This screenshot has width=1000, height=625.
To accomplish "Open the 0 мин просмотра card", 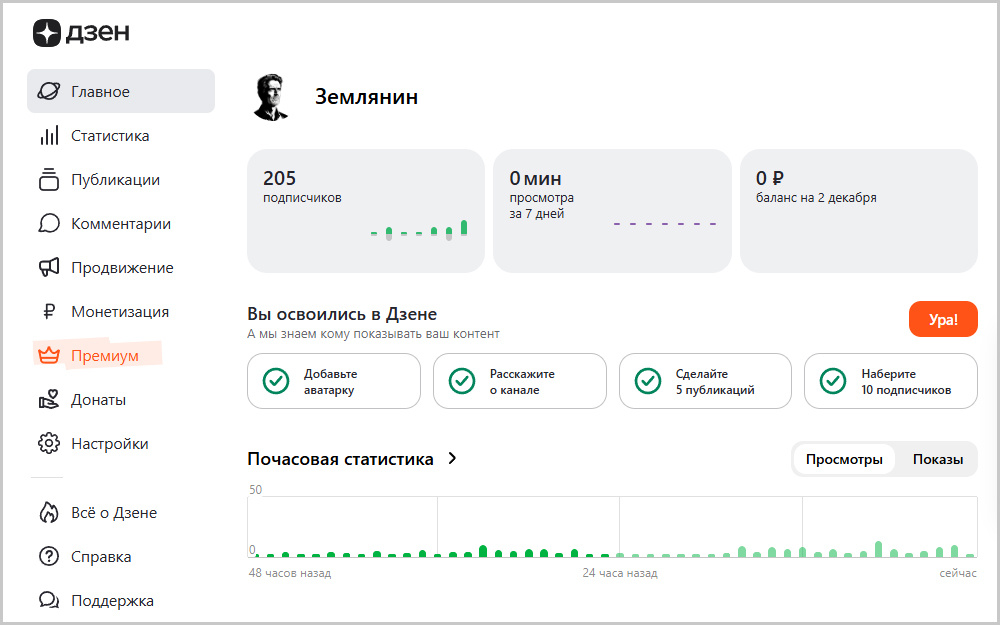I will [612, 211].
